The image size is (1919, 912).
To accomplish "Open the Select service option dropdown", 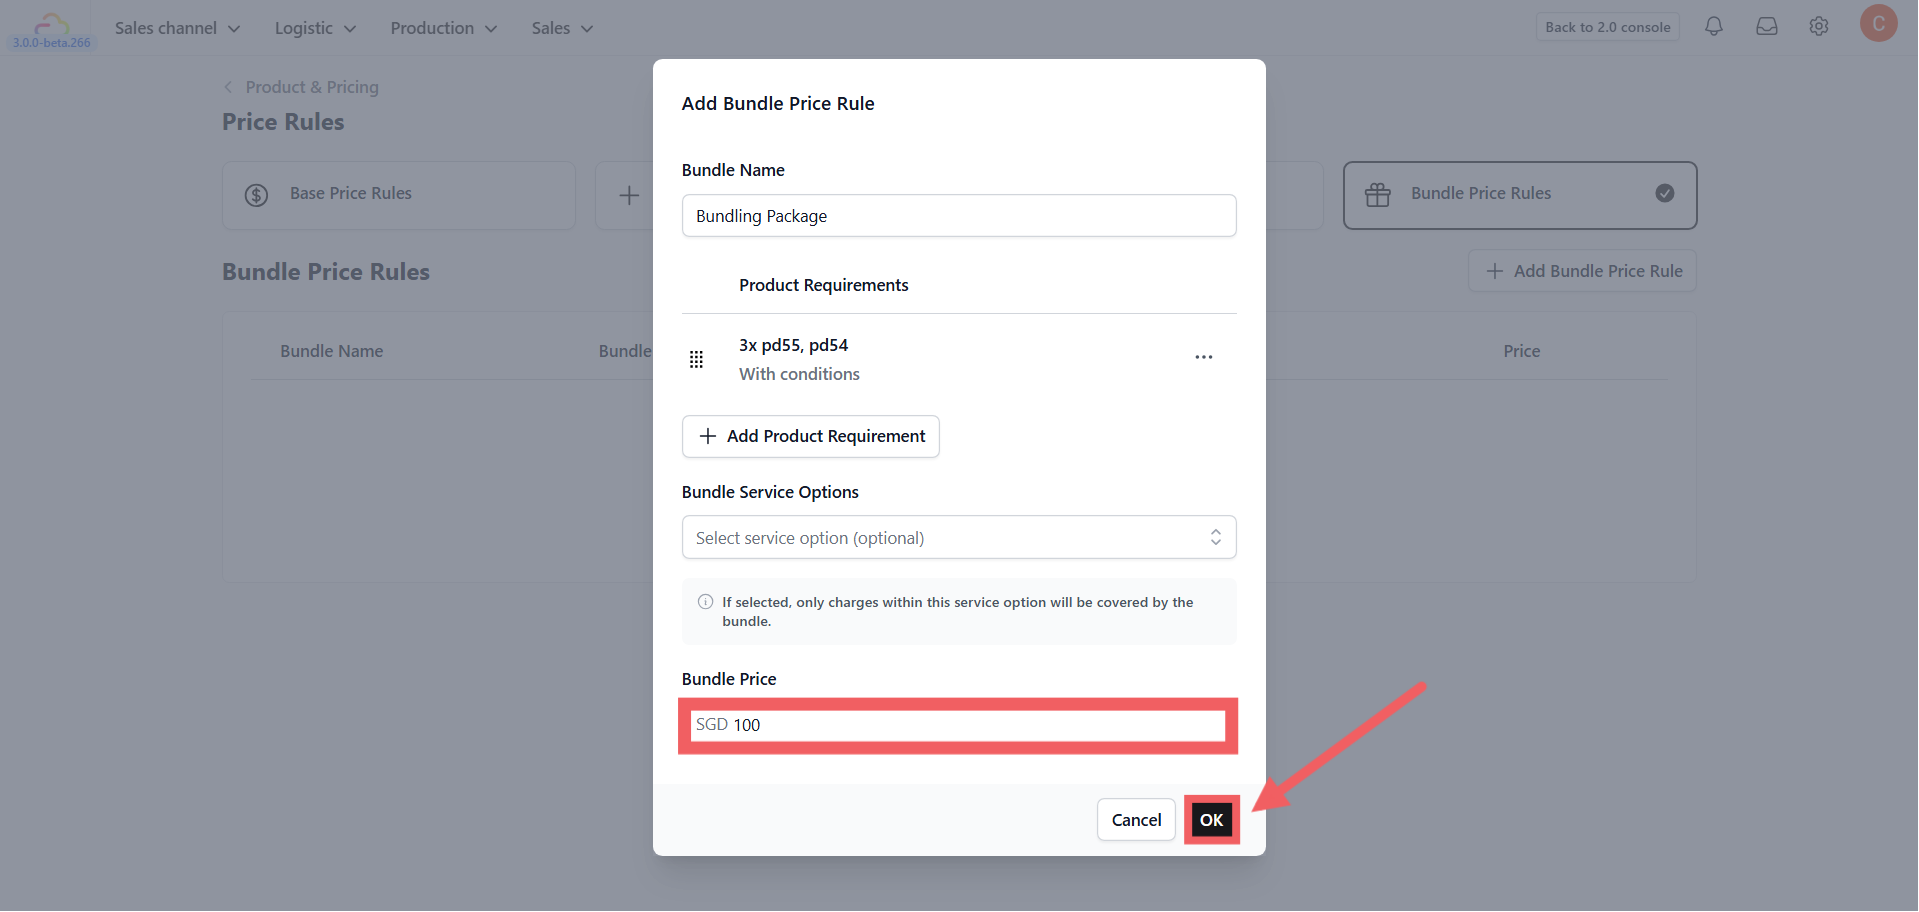I will [x=959, y=538].
